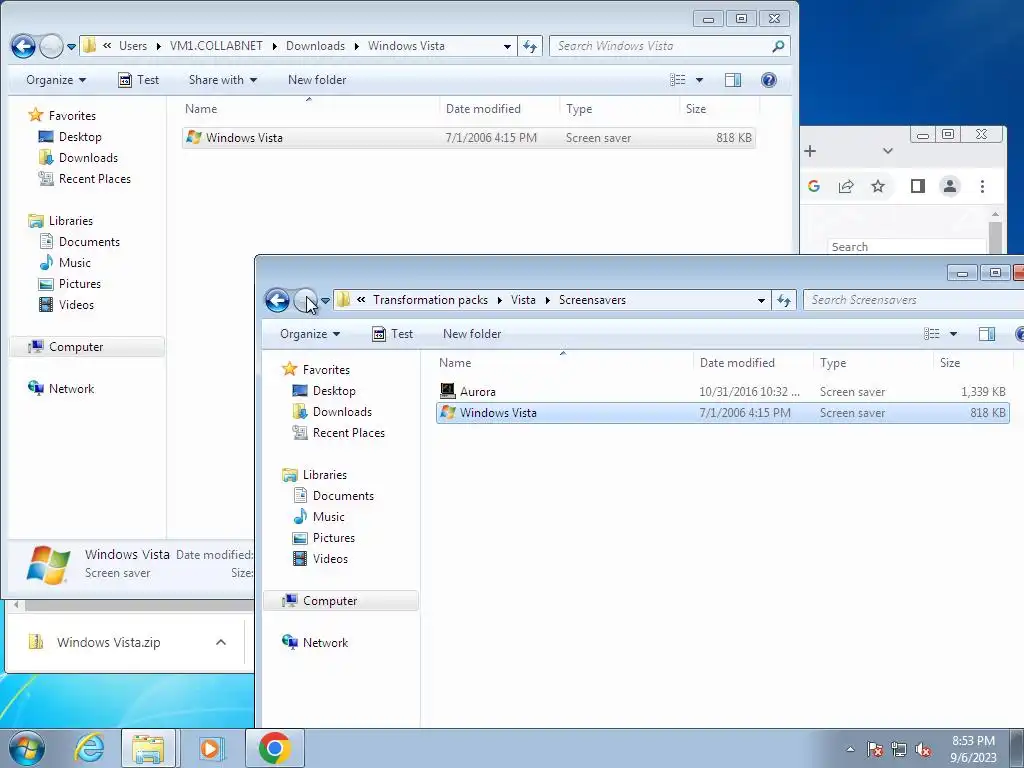This screenshot has width=1024, height=768.
Task: Click Test button in Screensavers window toolbar
Action: click(392, 334)
